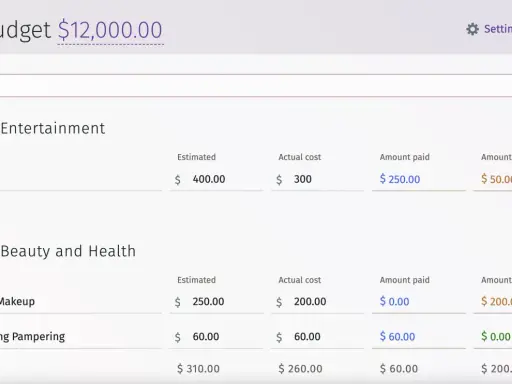Click the Settings gear icon

click(x=472, y=29)
